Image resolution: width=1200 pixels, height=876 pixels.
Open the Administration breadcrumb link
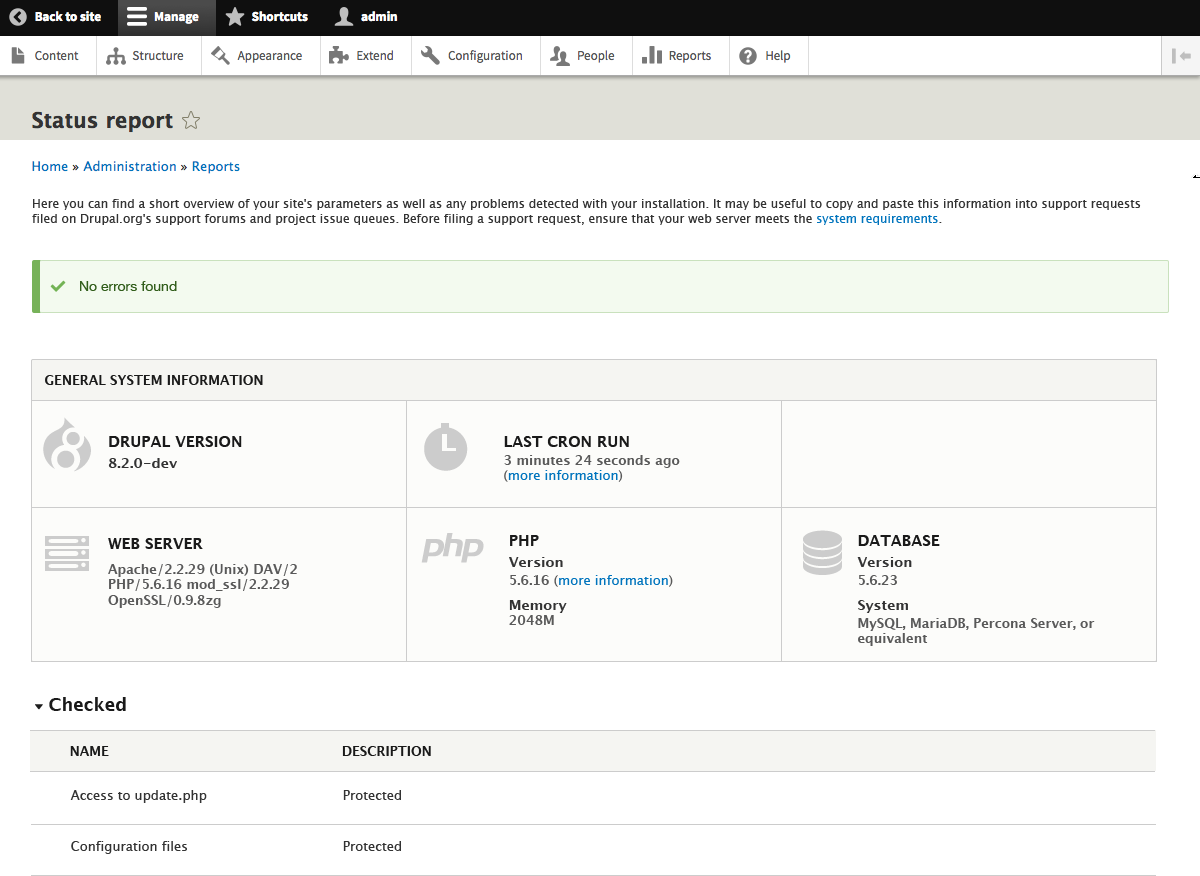click(130, 167)
